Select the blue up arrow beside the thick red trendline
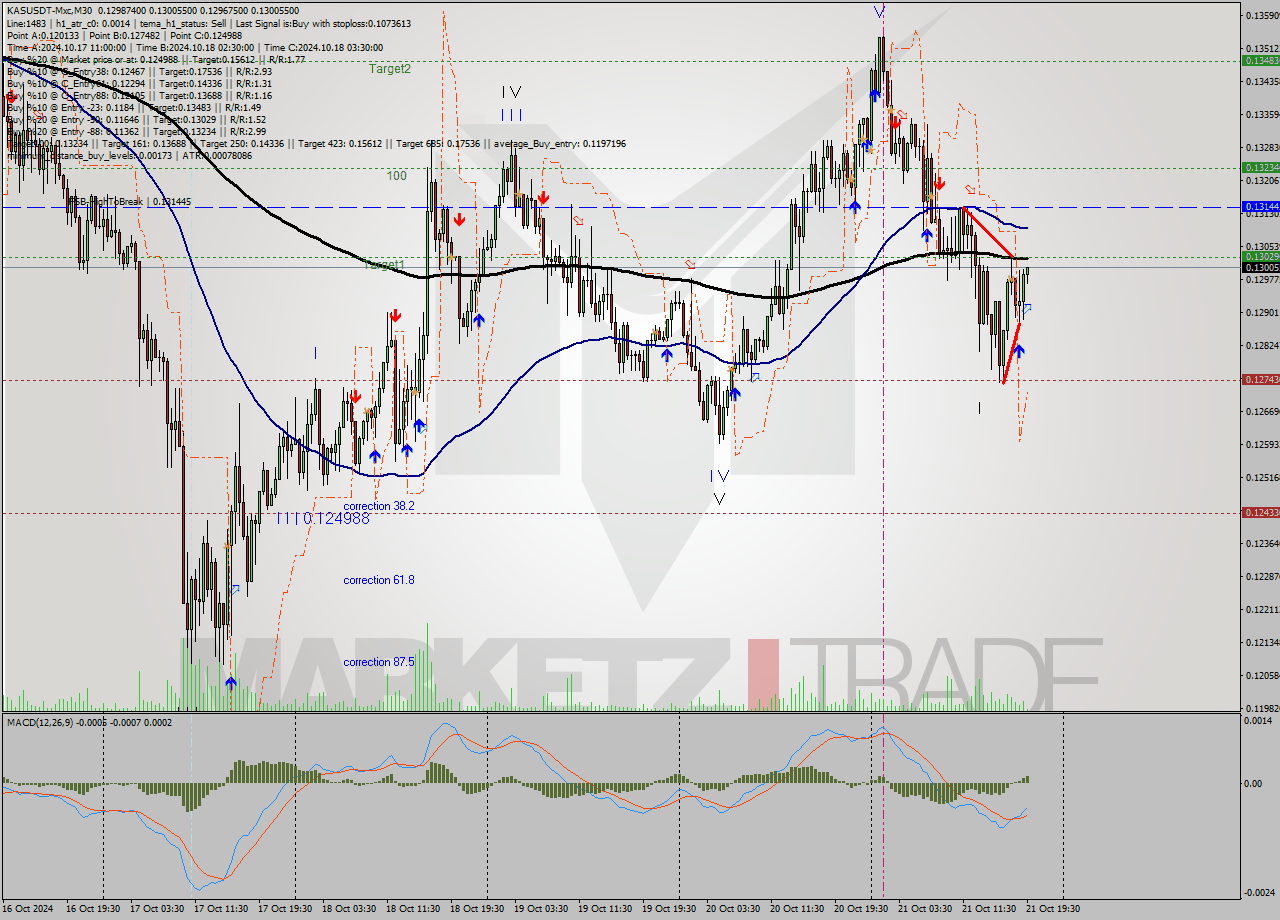1280x920 pixels. point(1018,351)
